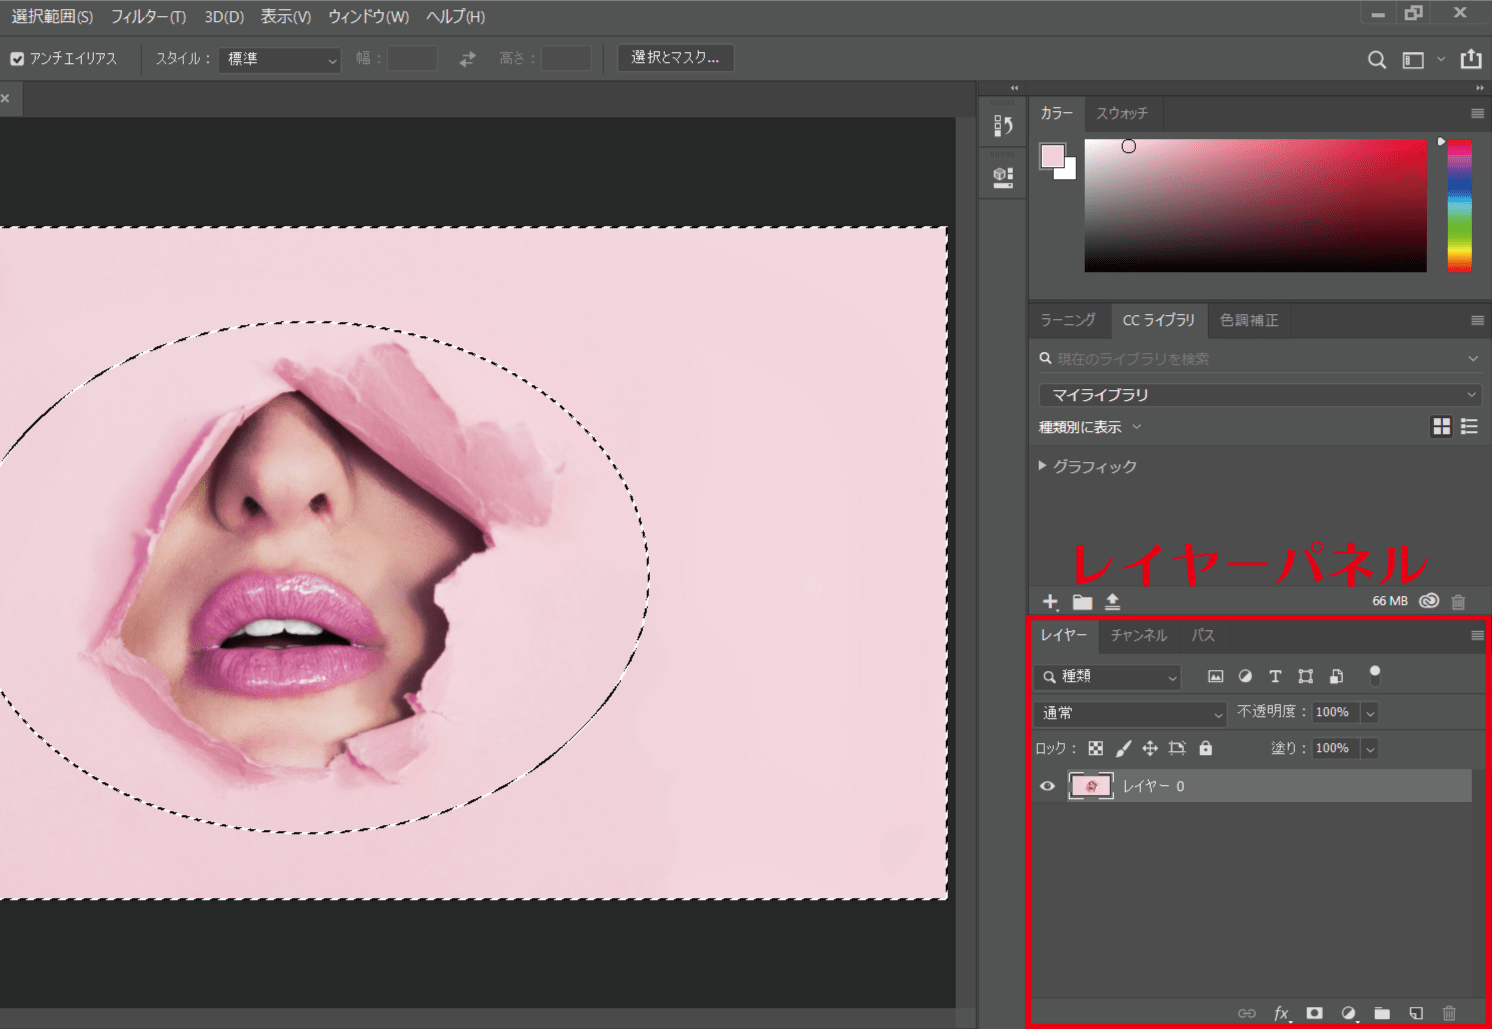Open the 表示(V) menu
This screenshot has height=1029, width=1492.
click(x=286, y=17)
